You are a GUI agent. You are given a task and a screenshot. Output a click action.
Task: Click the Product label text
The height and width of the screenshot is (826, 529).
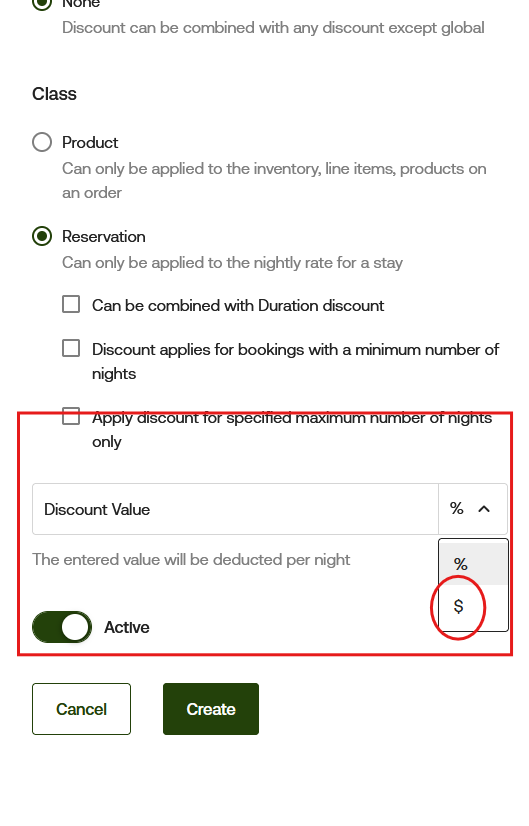click(x=90, y=142)
